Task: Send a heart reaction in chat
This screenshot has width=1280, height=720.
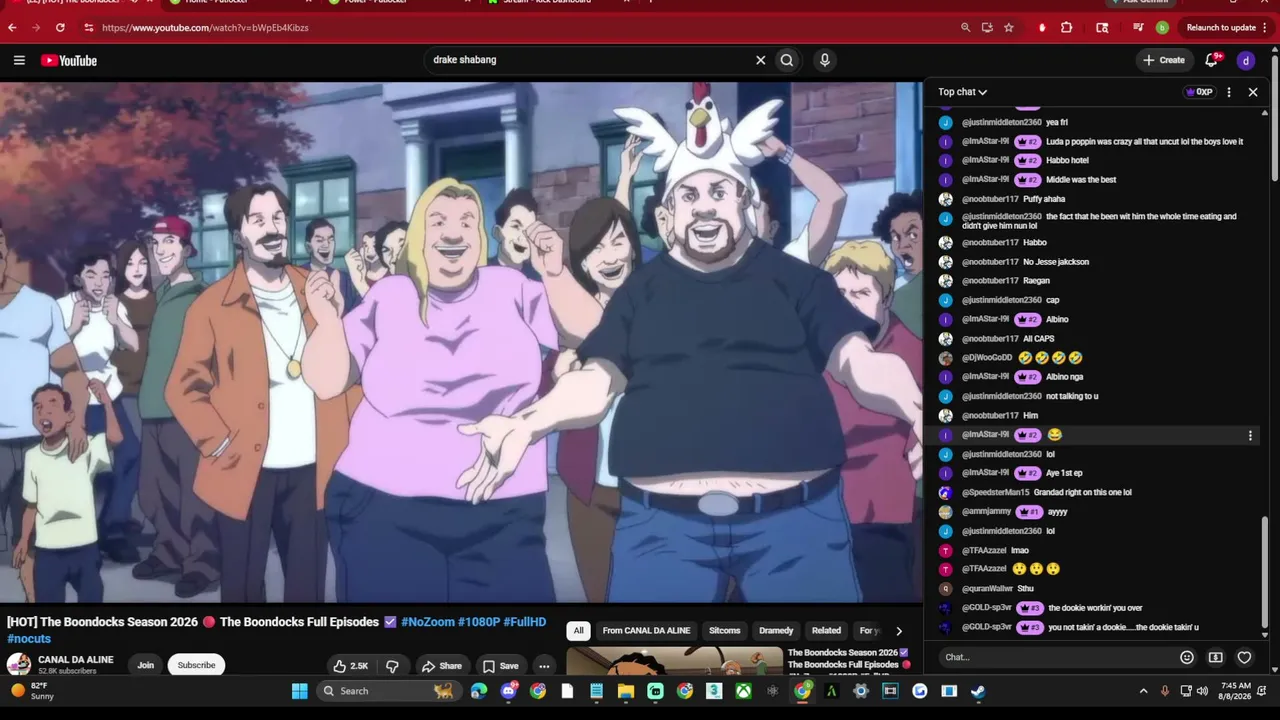Action: point(1244,657)
